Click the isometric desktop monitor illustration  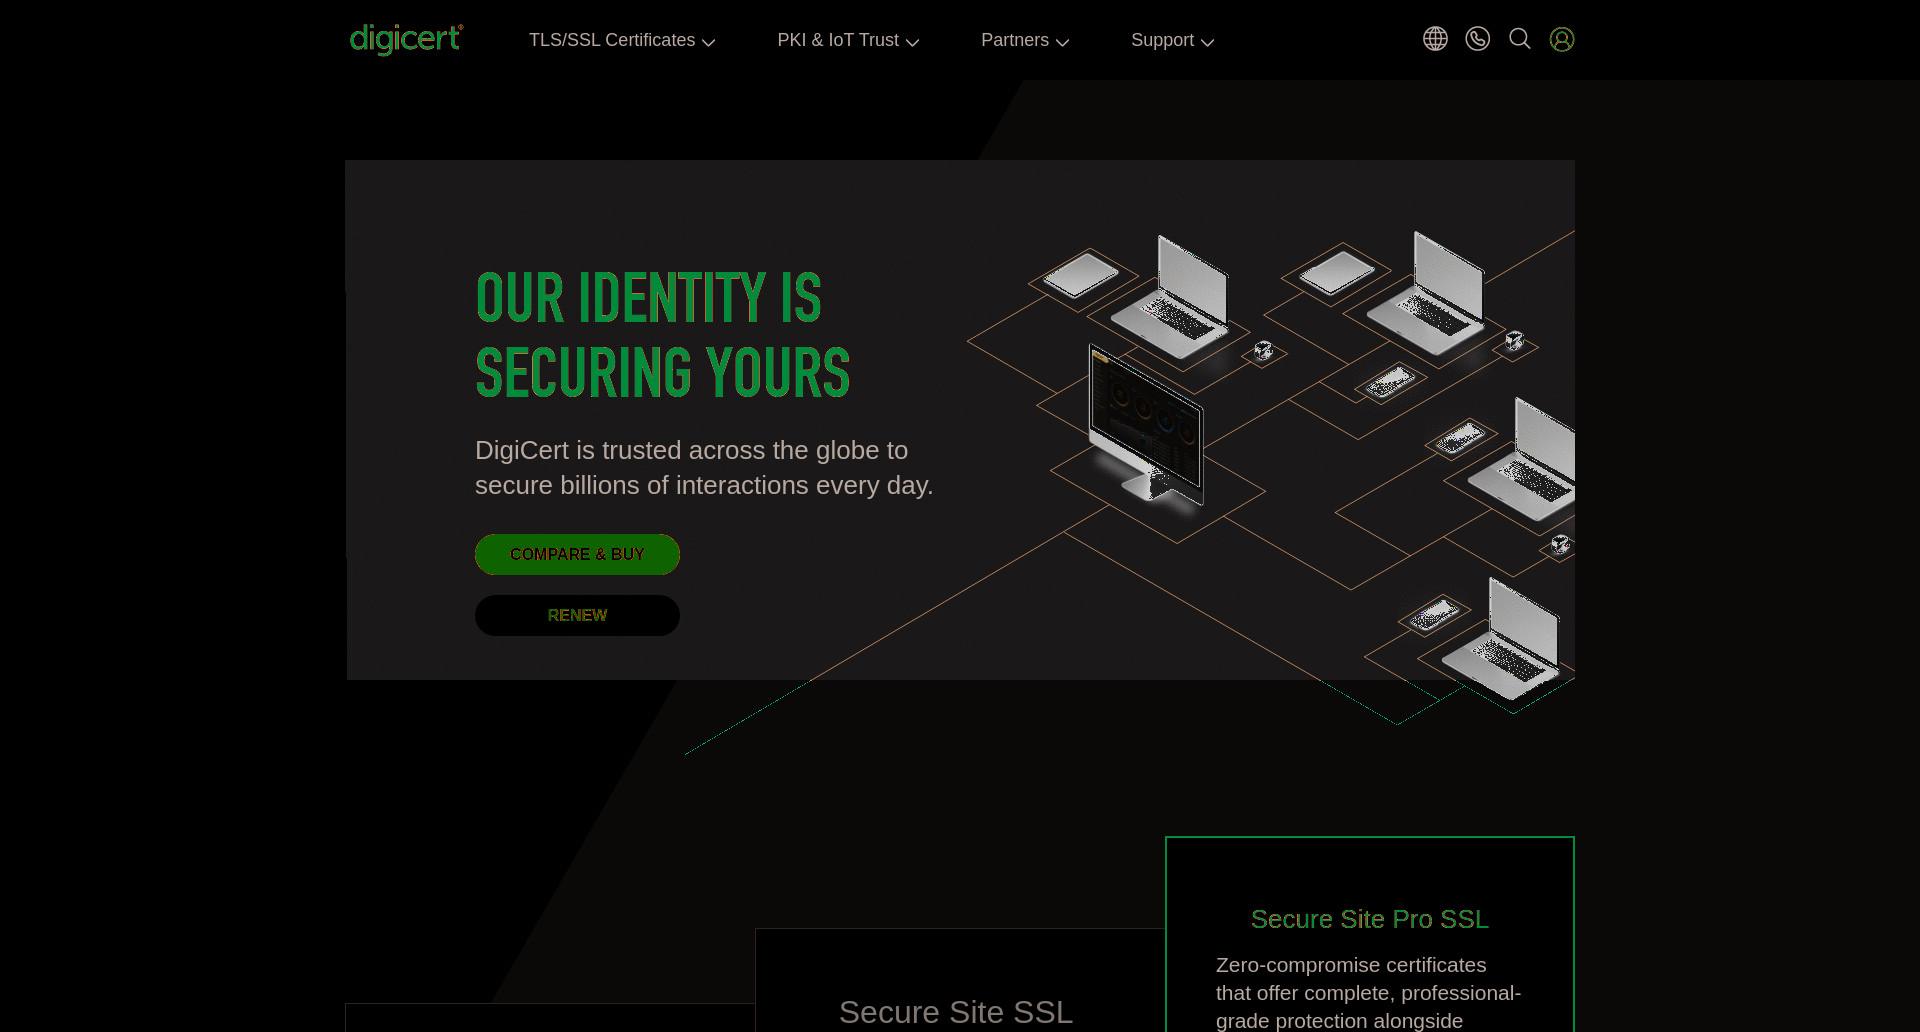(x=1146, y=425)
